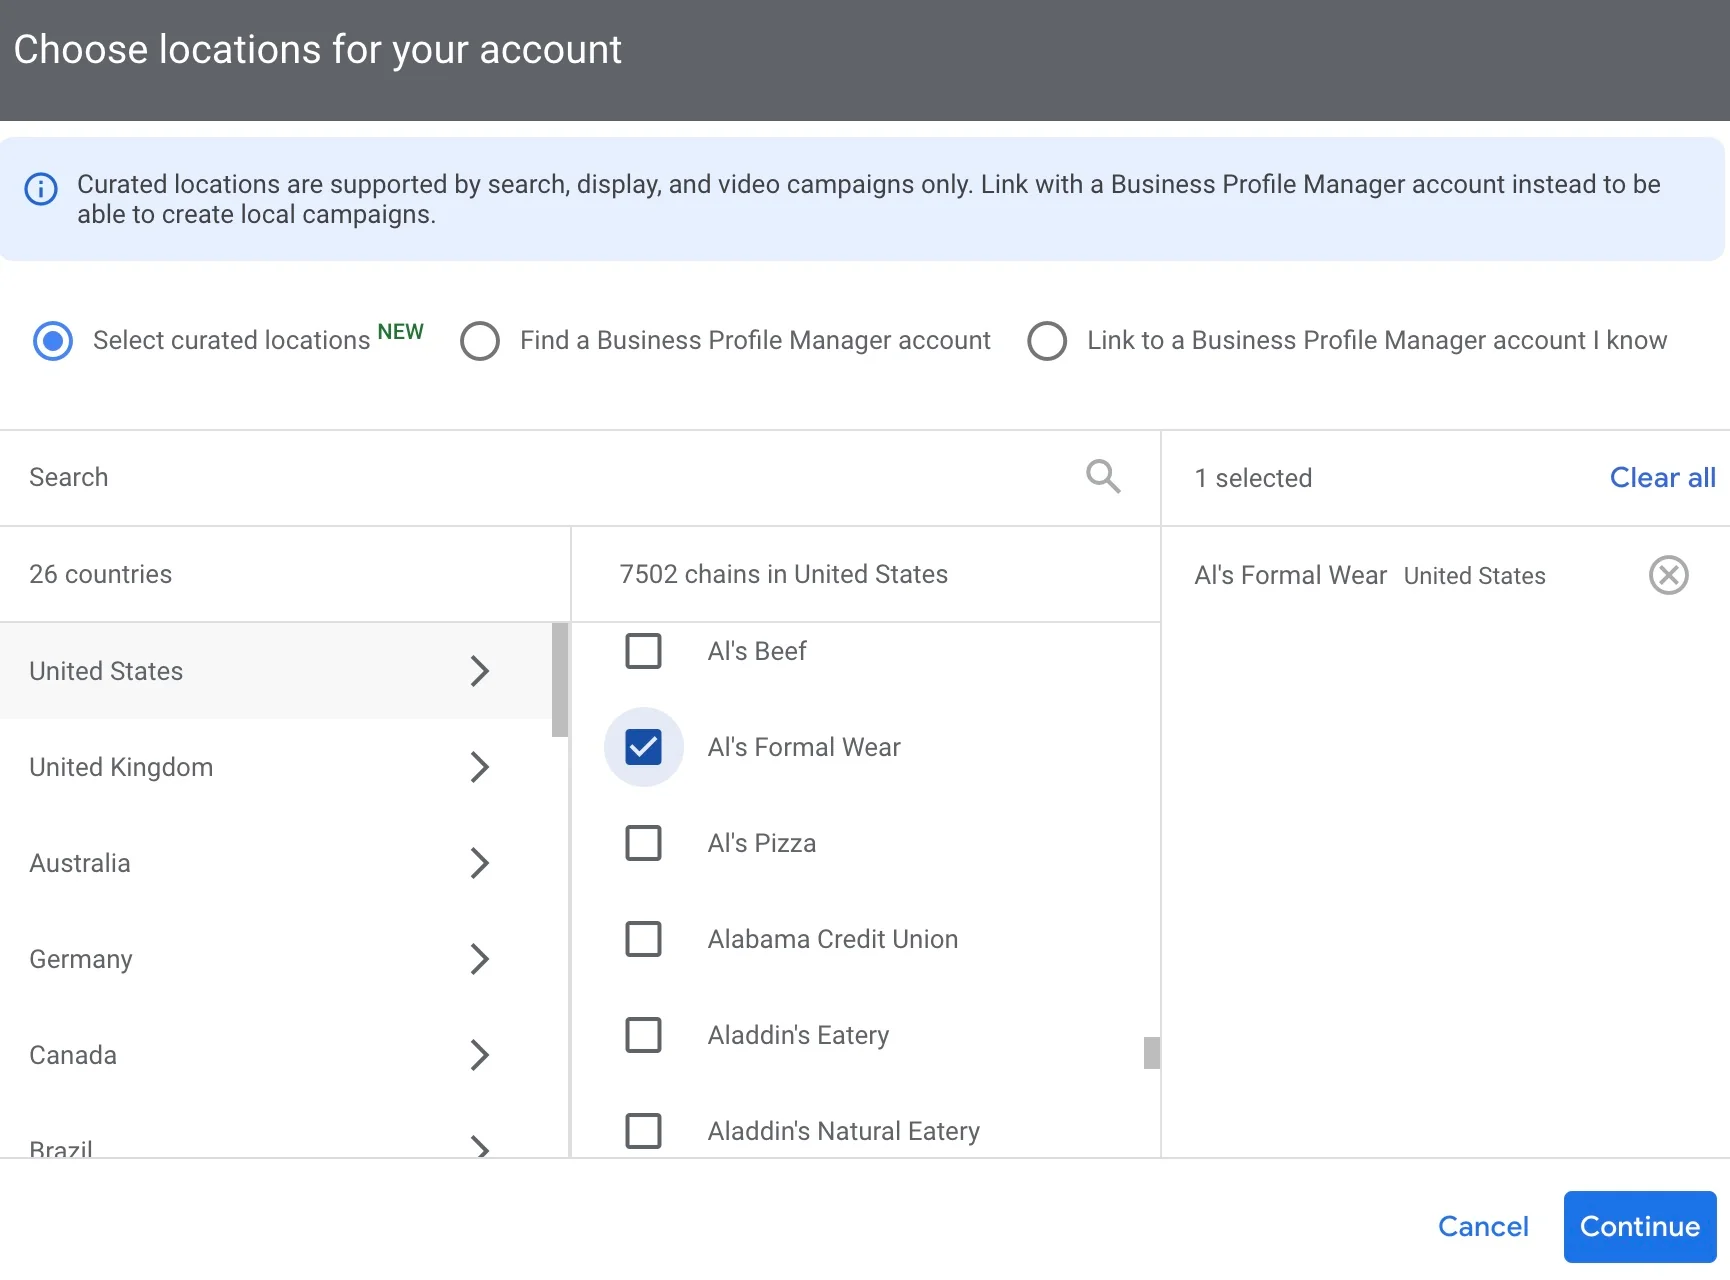
Task: Select Link to a Business Profile Manager account
Action: coord(1047,341)
